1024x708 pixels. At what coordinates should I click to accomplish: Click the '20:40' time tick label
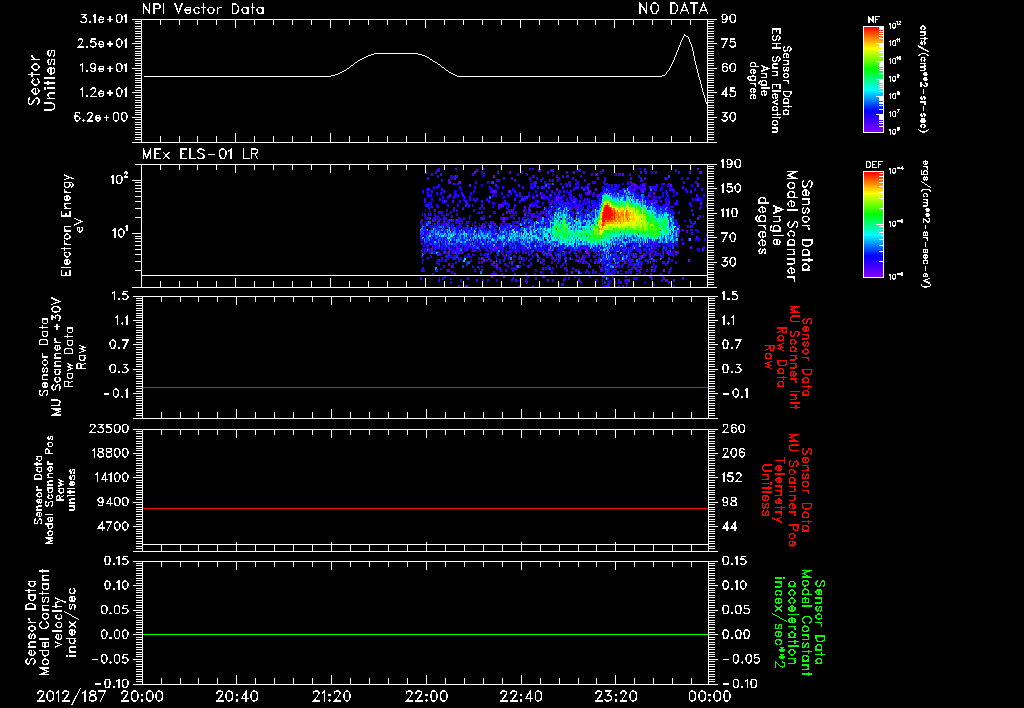tap(236, 696)
